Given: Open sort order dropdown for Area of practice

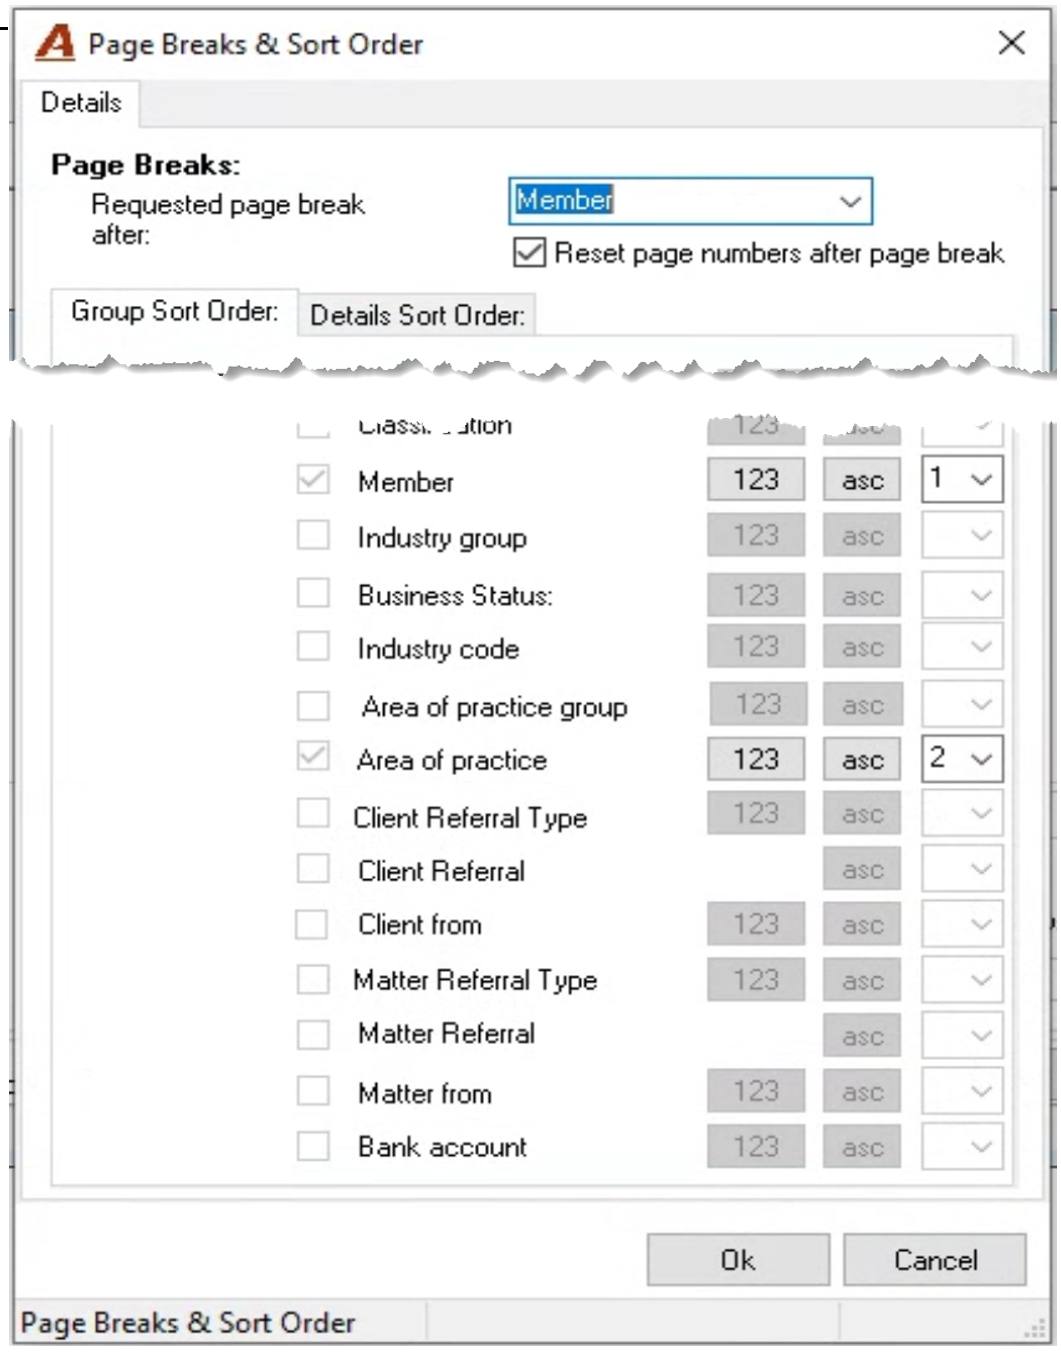Looking at the screenshot, I should (961, 759).
